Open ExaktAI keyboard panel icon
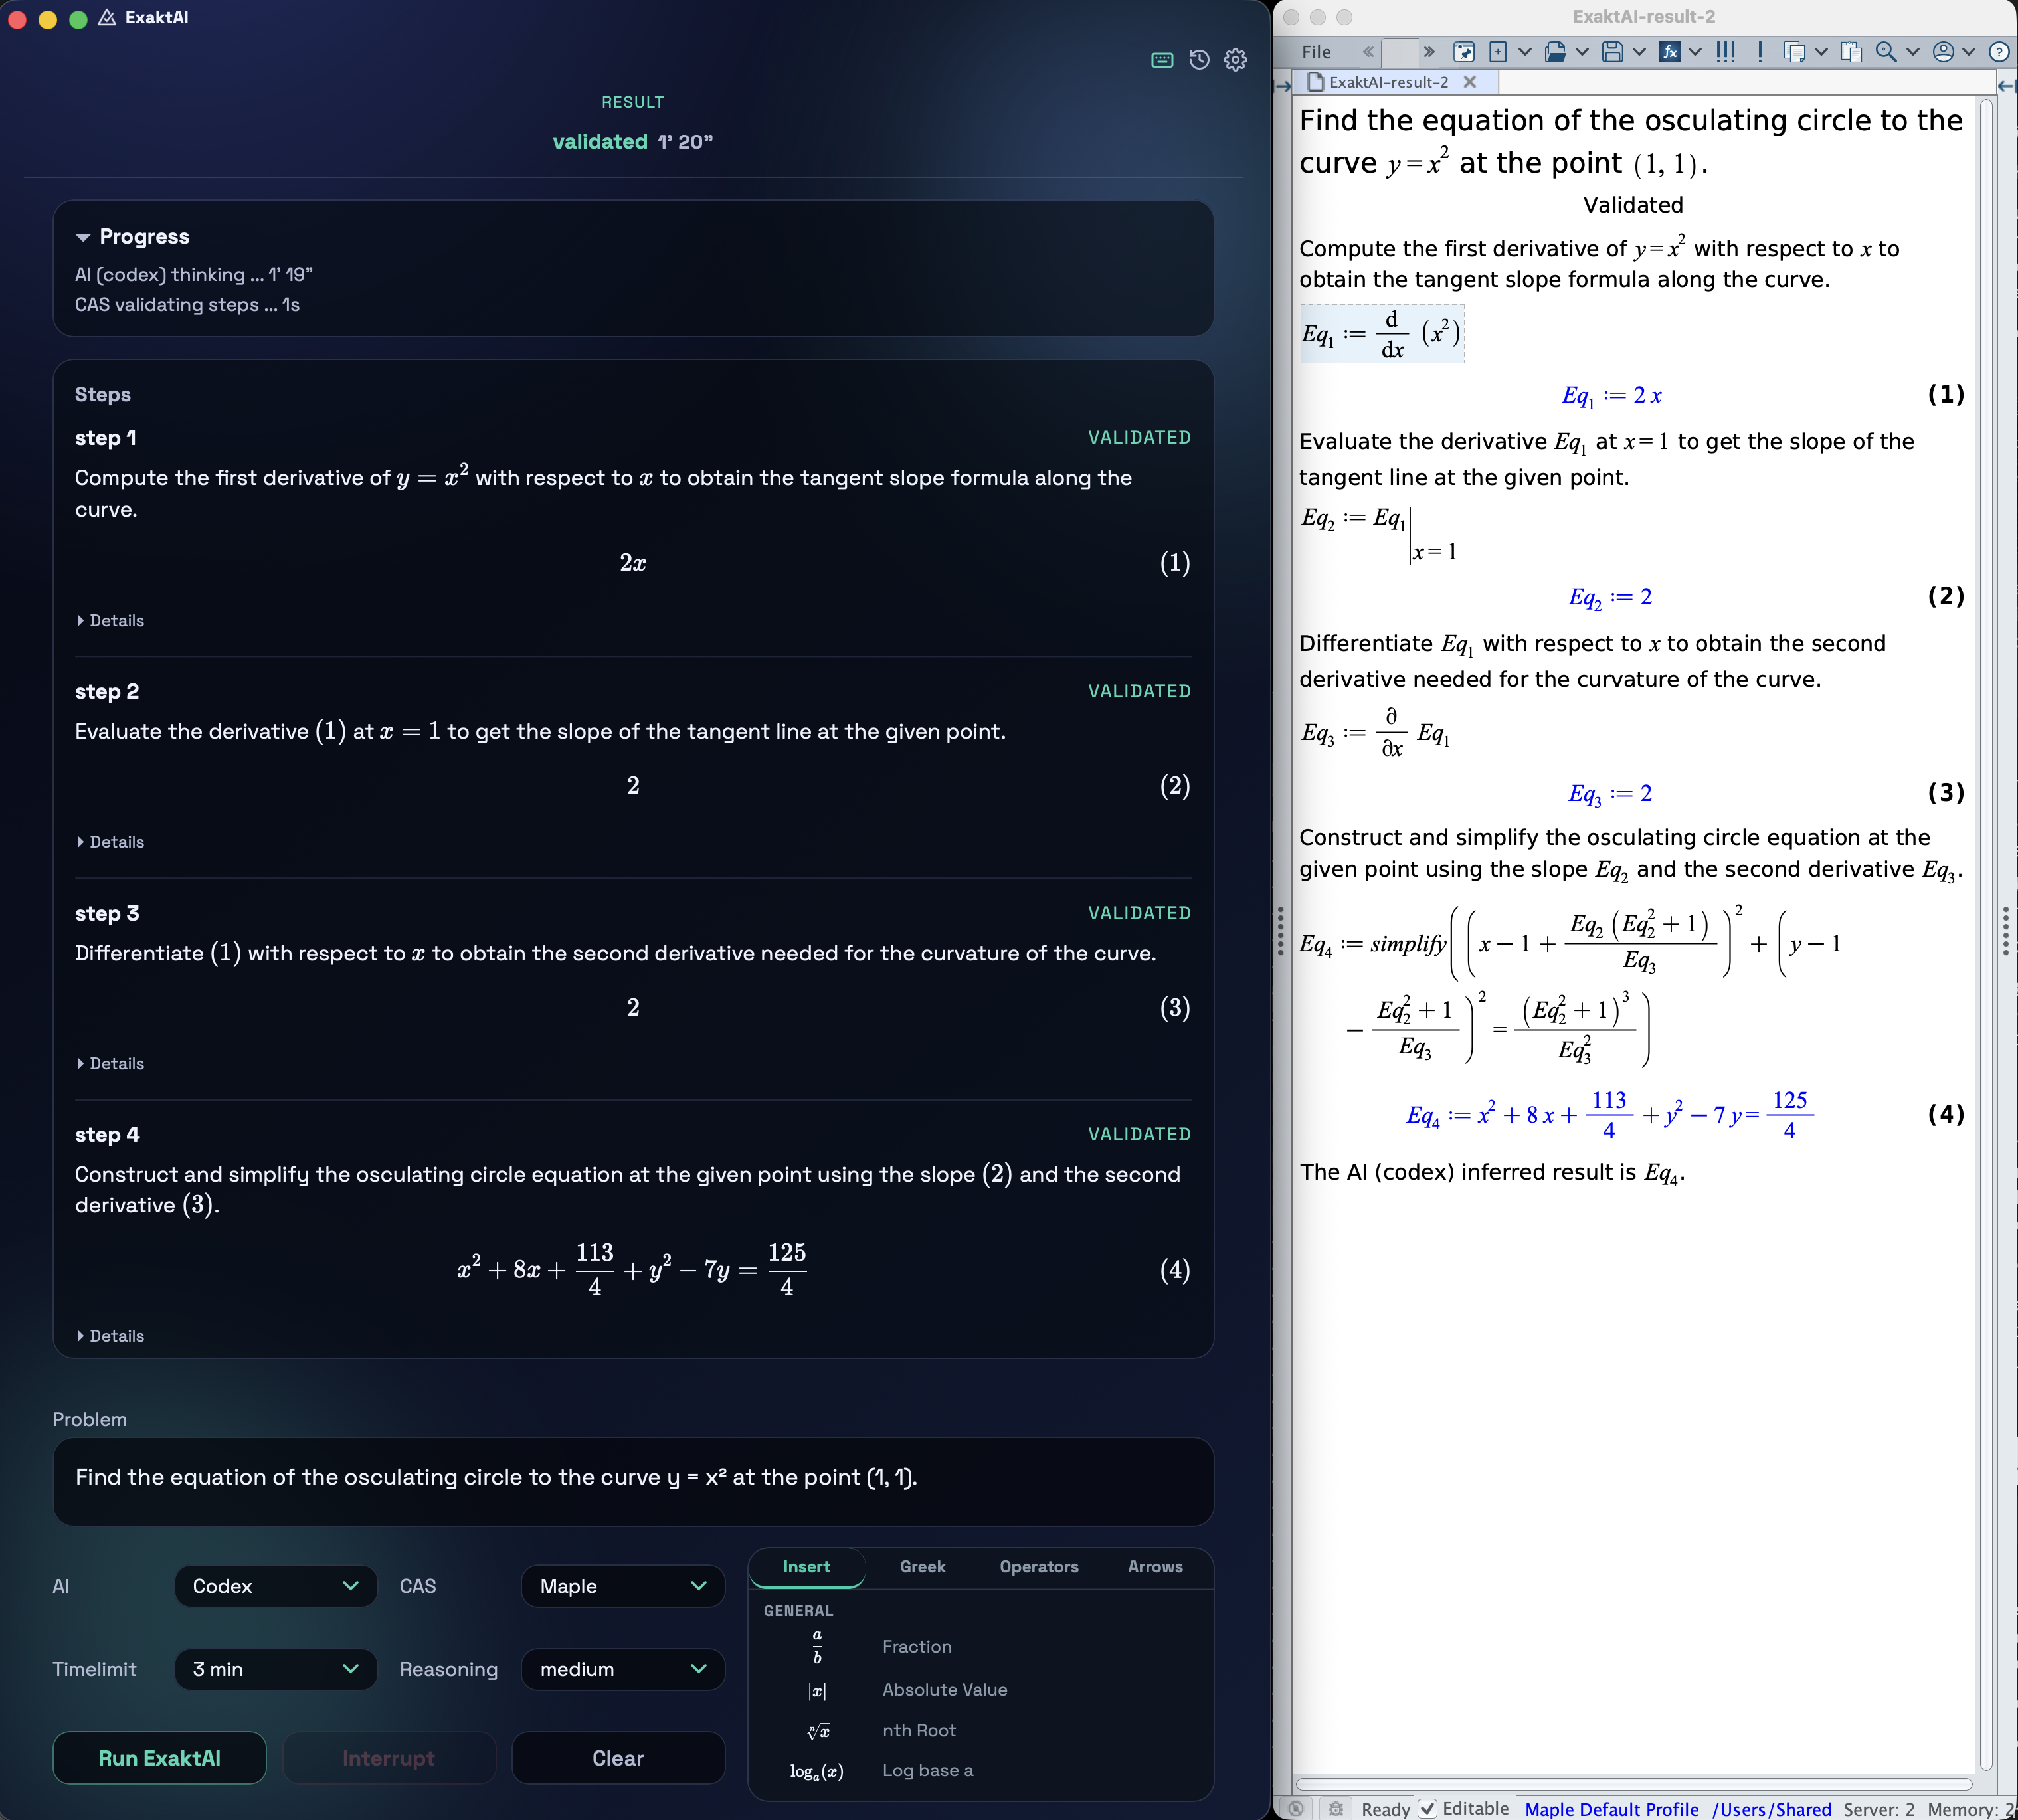Image resolution: width=2018 pixels, height=1820 pixels. (x=1162, y=60)
